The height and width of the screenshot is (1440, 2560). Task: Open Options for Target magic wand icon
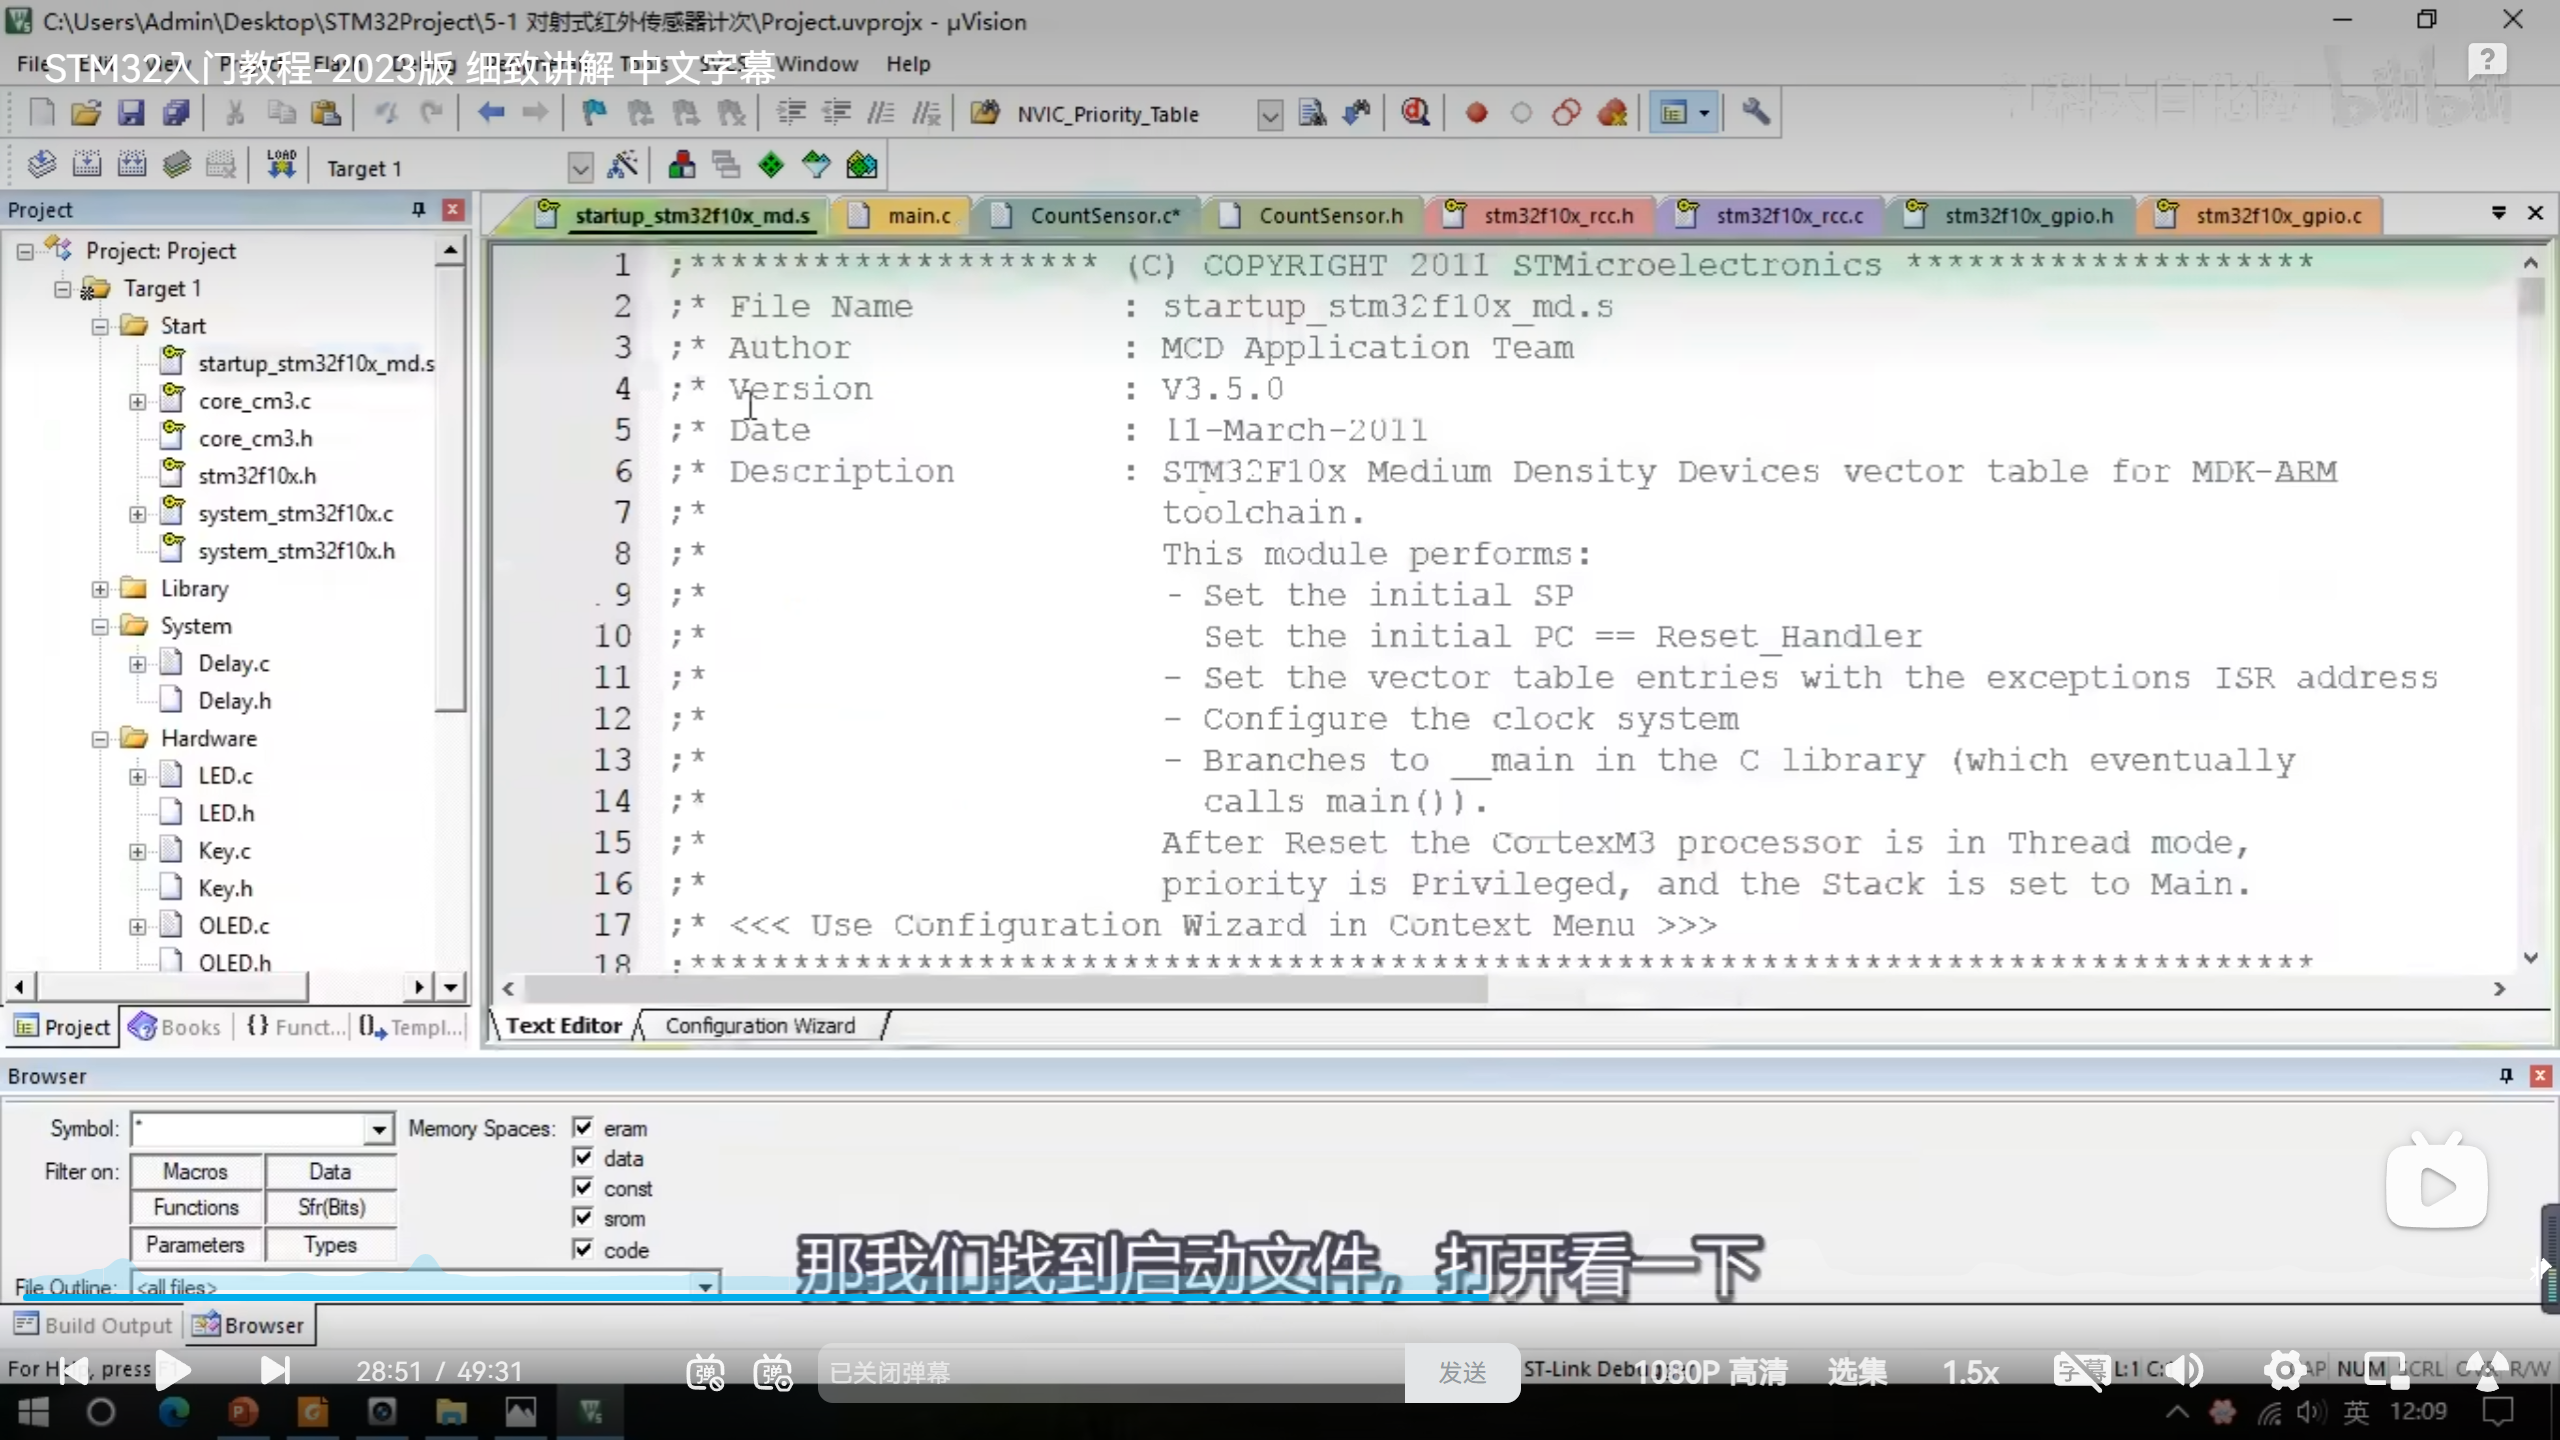coord(623,166)
